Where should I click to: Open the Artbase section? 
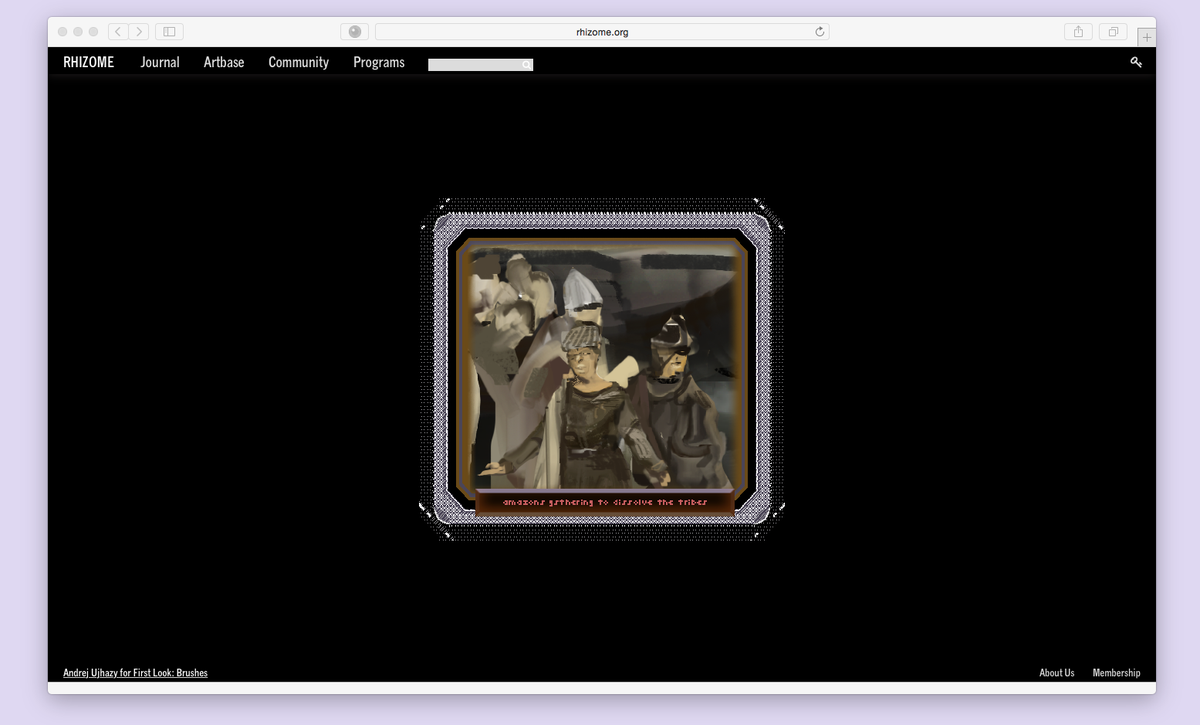(224, 62)
